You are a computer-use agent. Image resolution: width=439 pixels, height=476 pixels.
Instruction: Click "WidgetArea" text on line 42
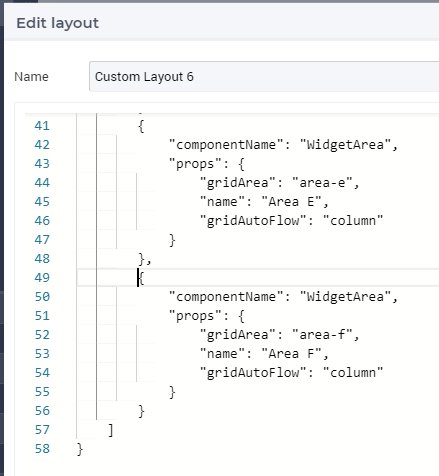pyautogui.click(x=345, y=145)
